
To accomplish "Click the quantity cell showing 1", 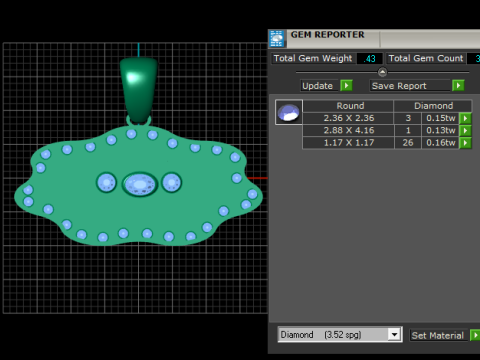I will (408, 130).
